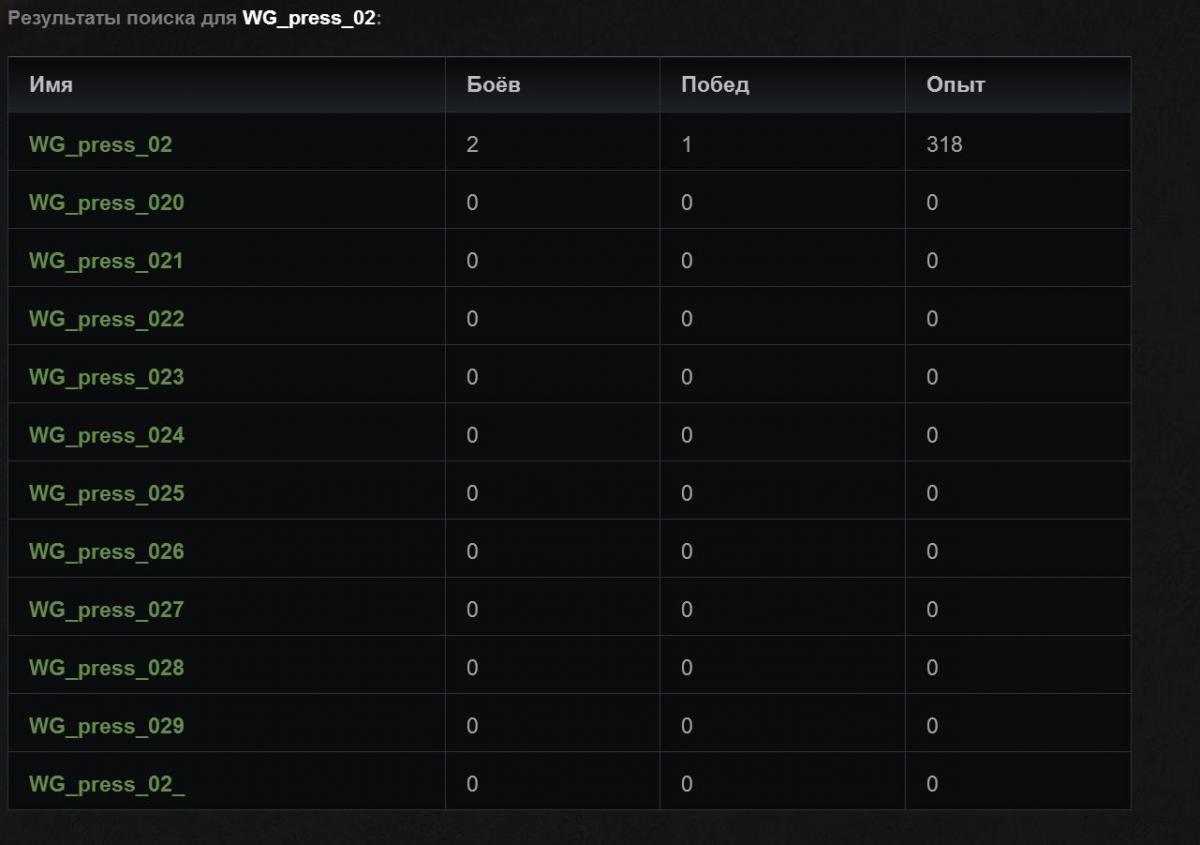Click experience value 318
Screen dimensions: 1200x845
click(x=944, y=145)
